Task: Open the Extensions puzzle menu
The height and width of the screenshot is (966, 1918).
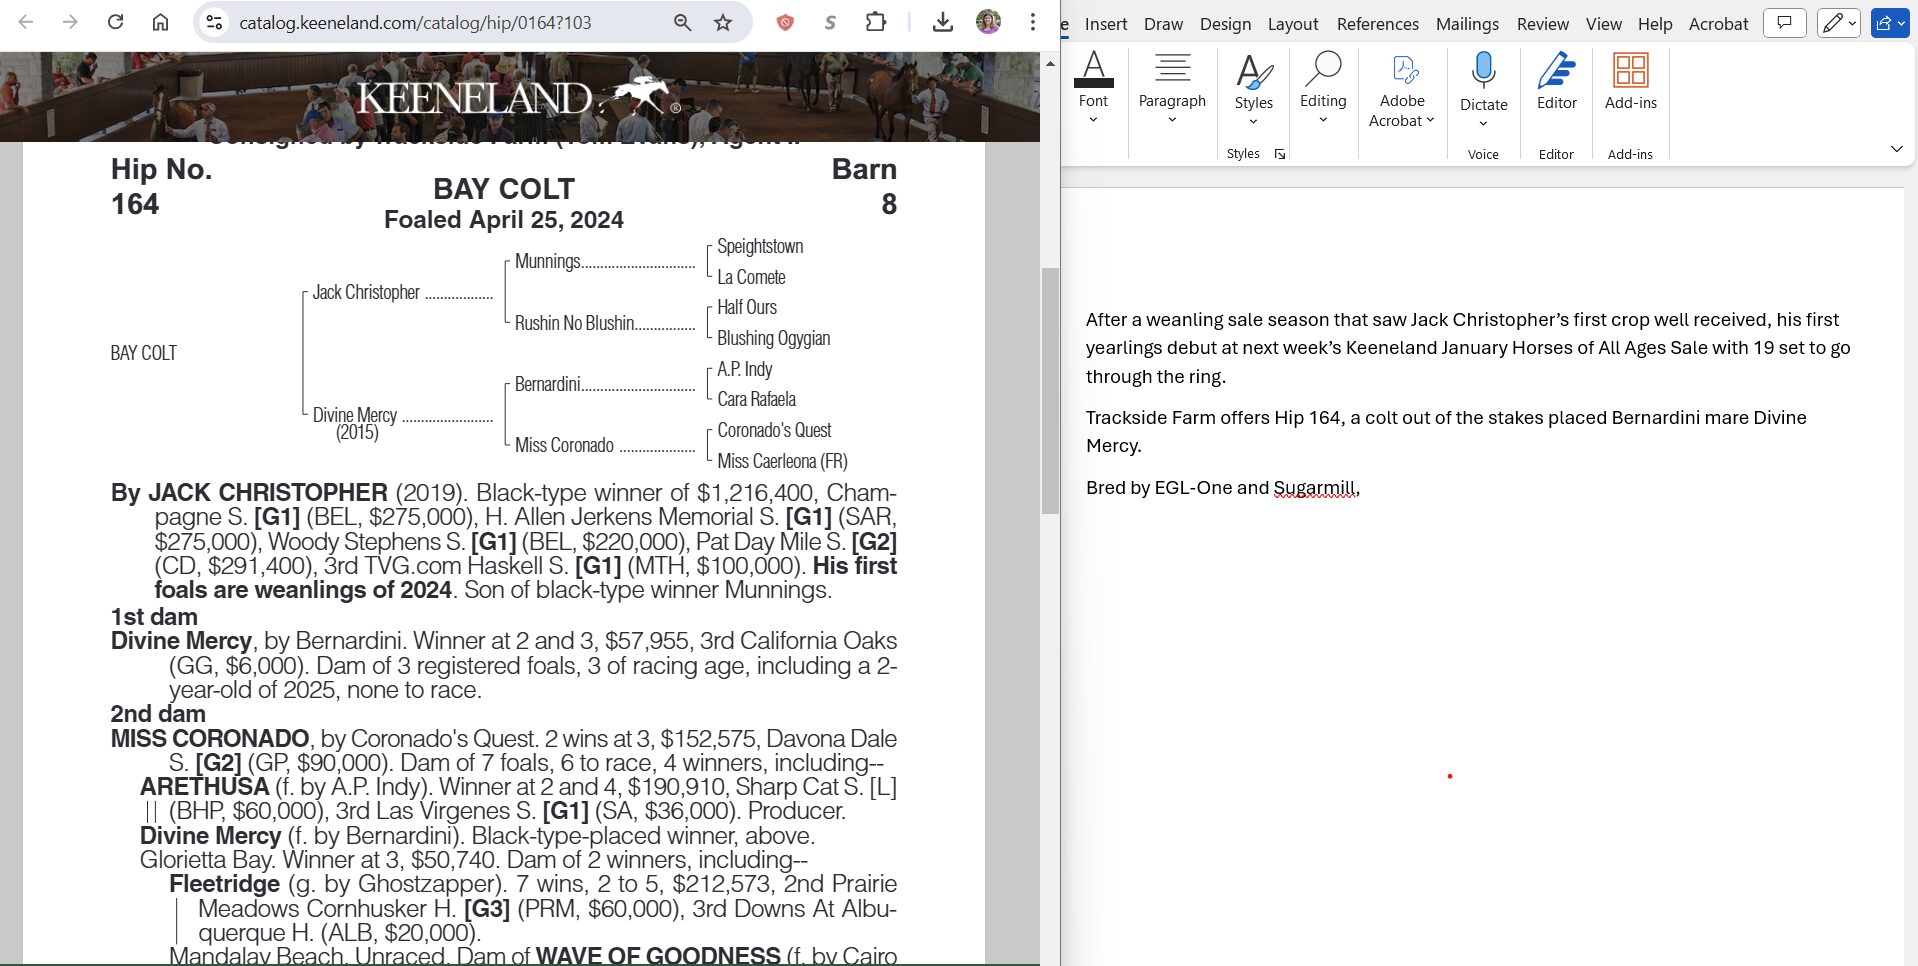Action: pos(876,22)
